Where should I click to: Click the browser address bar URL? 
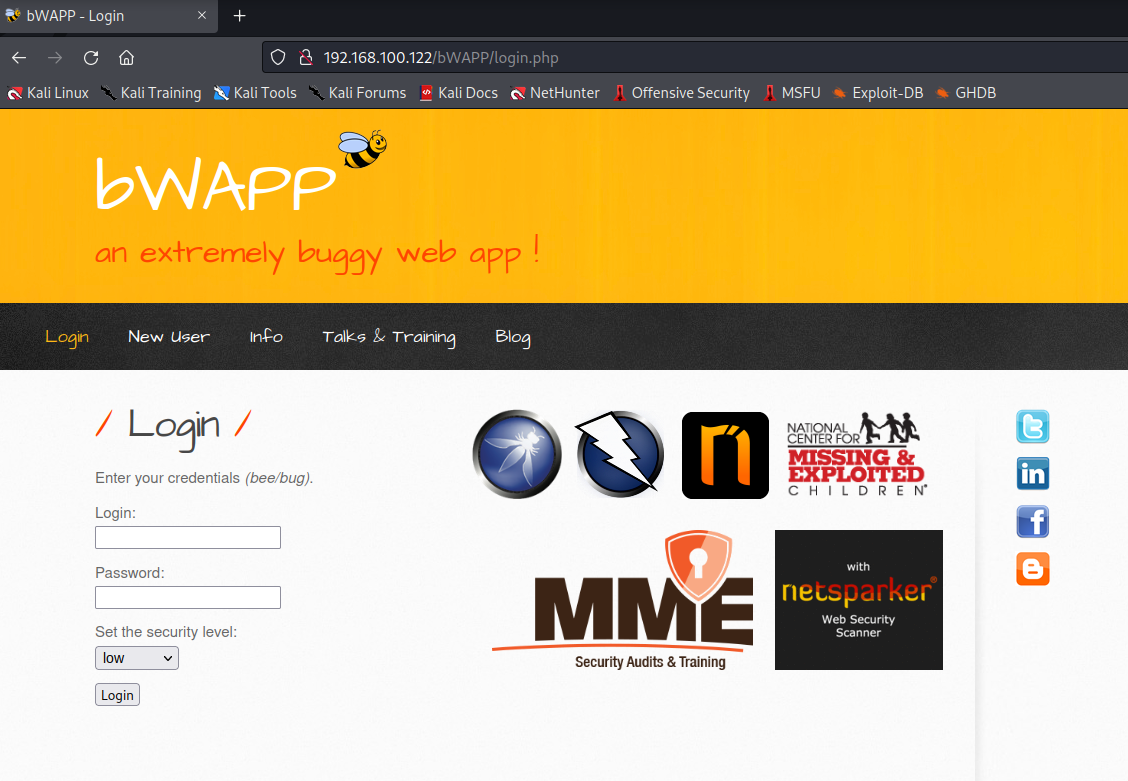[x=455, y=58]
